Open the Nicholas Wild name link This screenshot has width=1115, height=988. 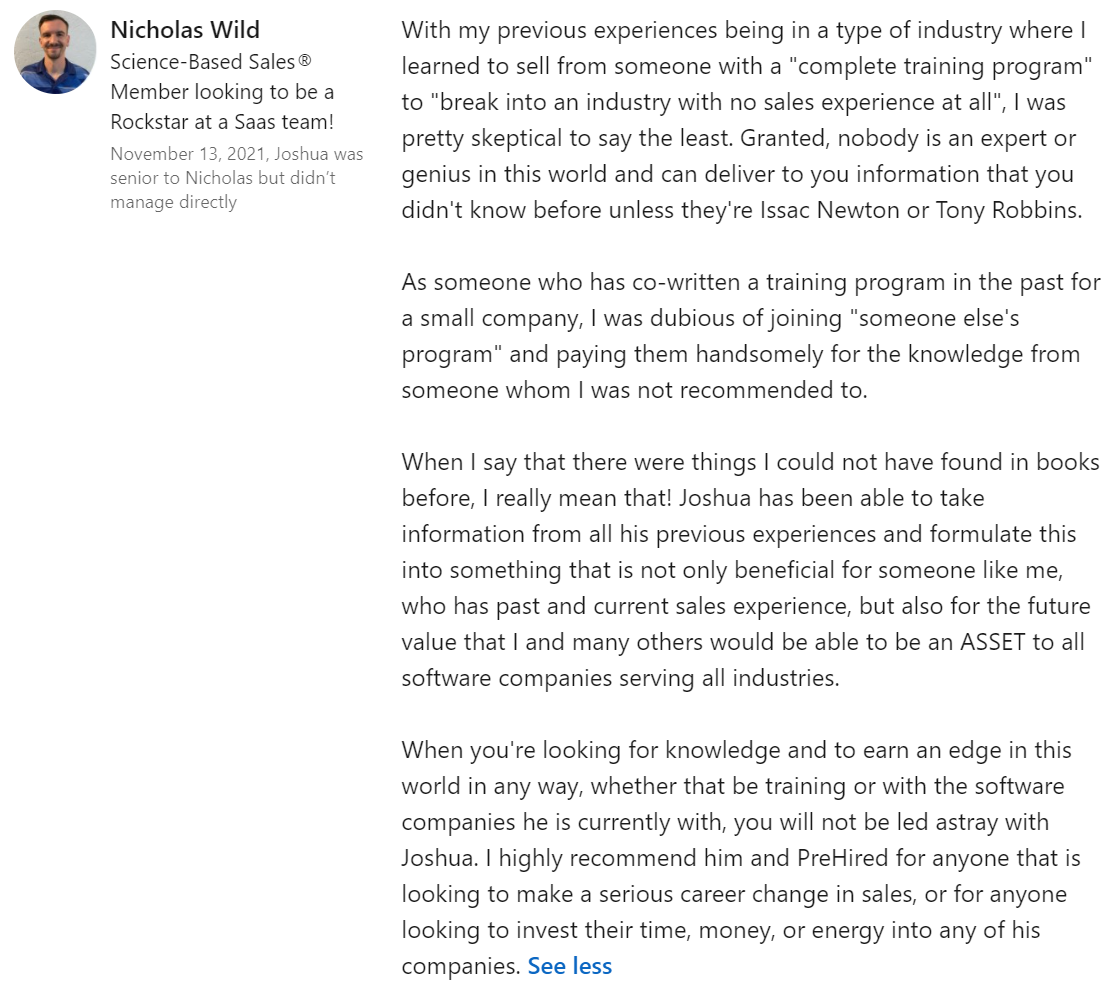pos(185,30)
